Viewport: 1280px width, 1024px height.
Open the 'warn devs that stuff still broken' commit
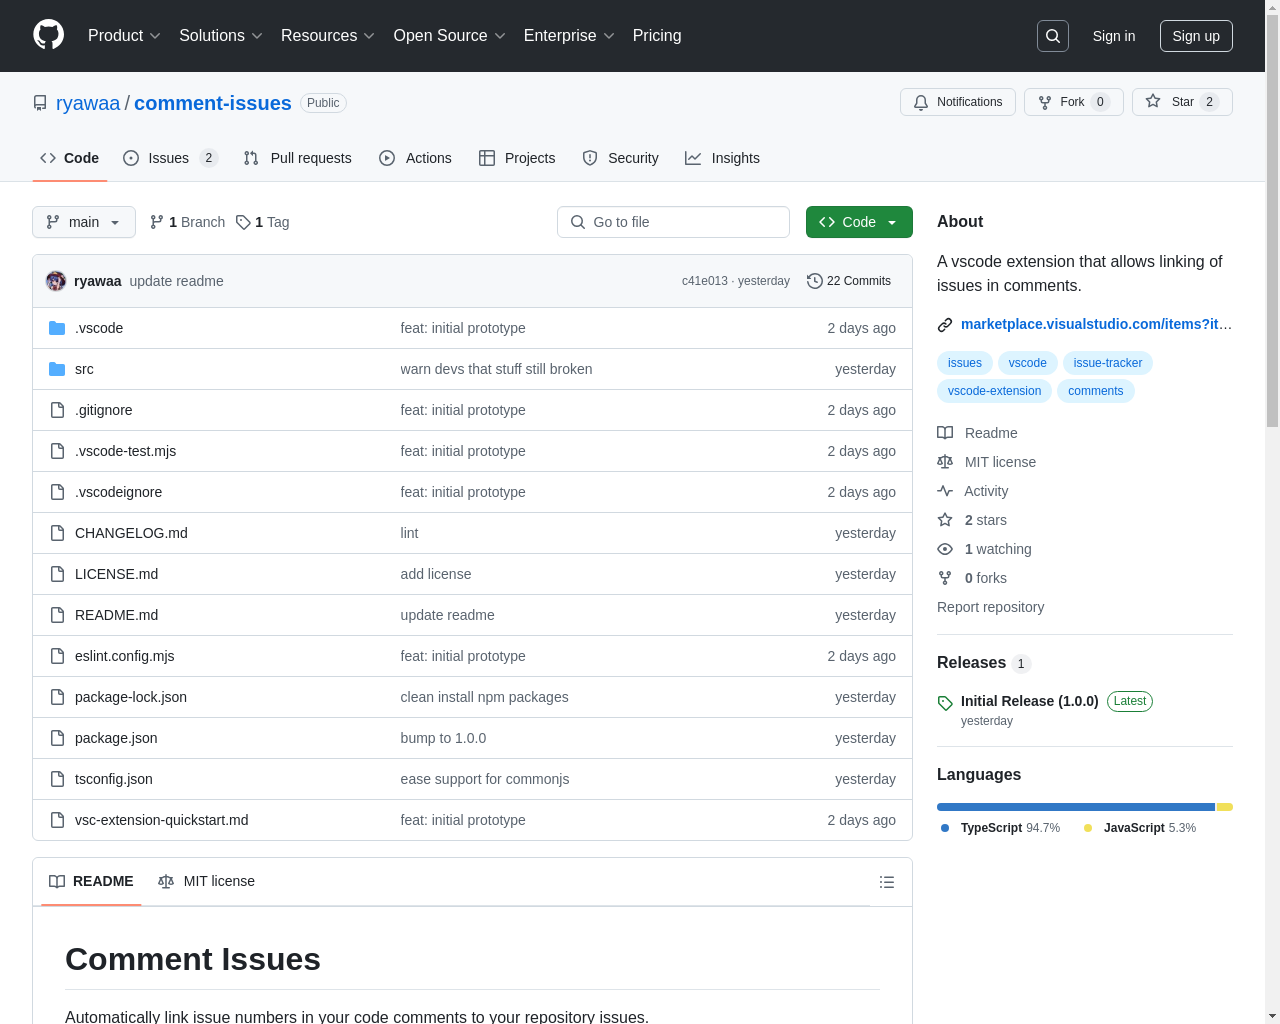496,369
